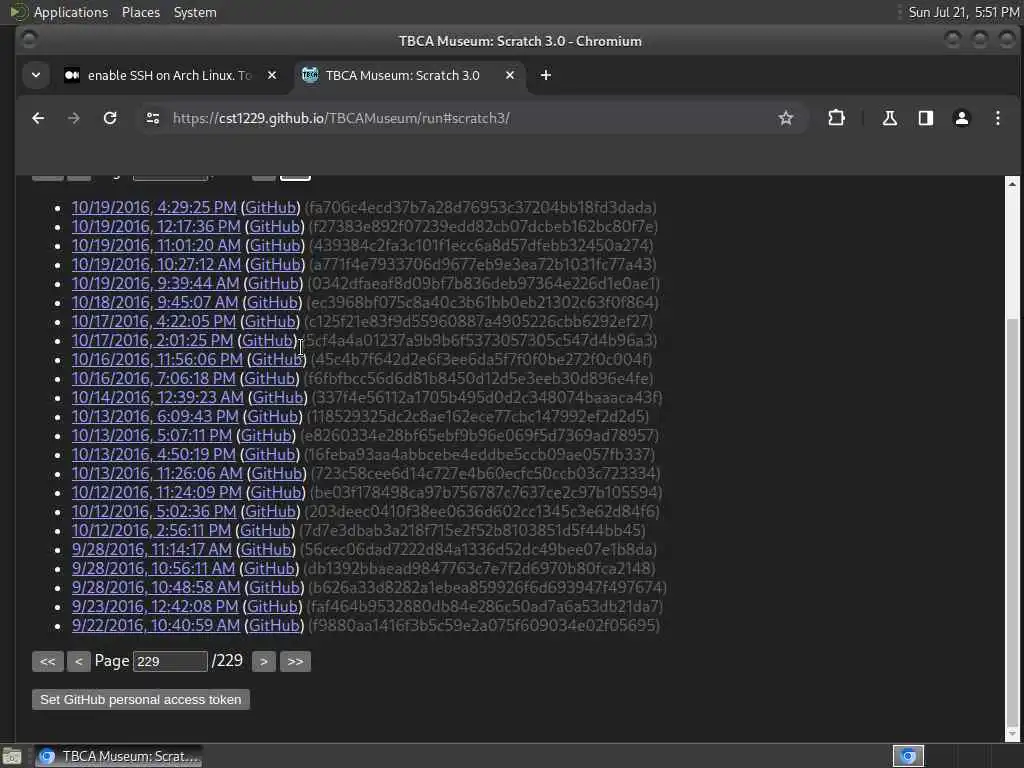Click show desktop icon in bottom panel
Screen dimensions: 1024x768
click(x=12, y=756)
